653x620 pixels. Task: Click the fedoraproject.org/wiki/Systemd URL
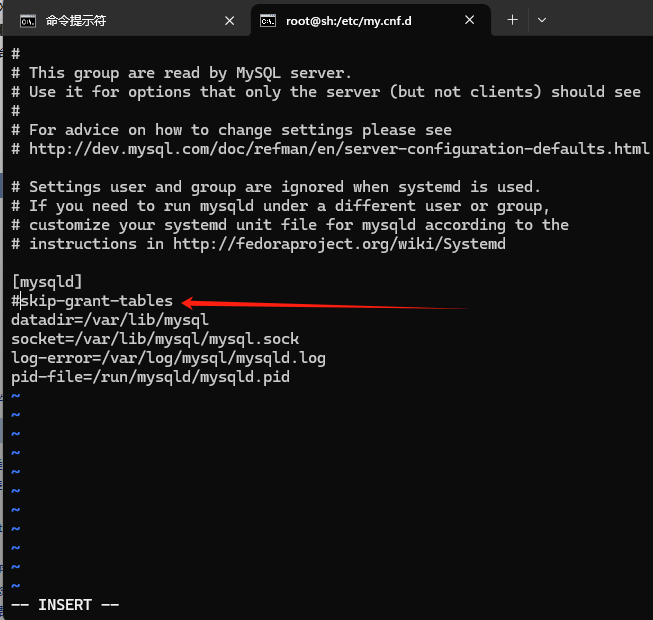[339, 244]
